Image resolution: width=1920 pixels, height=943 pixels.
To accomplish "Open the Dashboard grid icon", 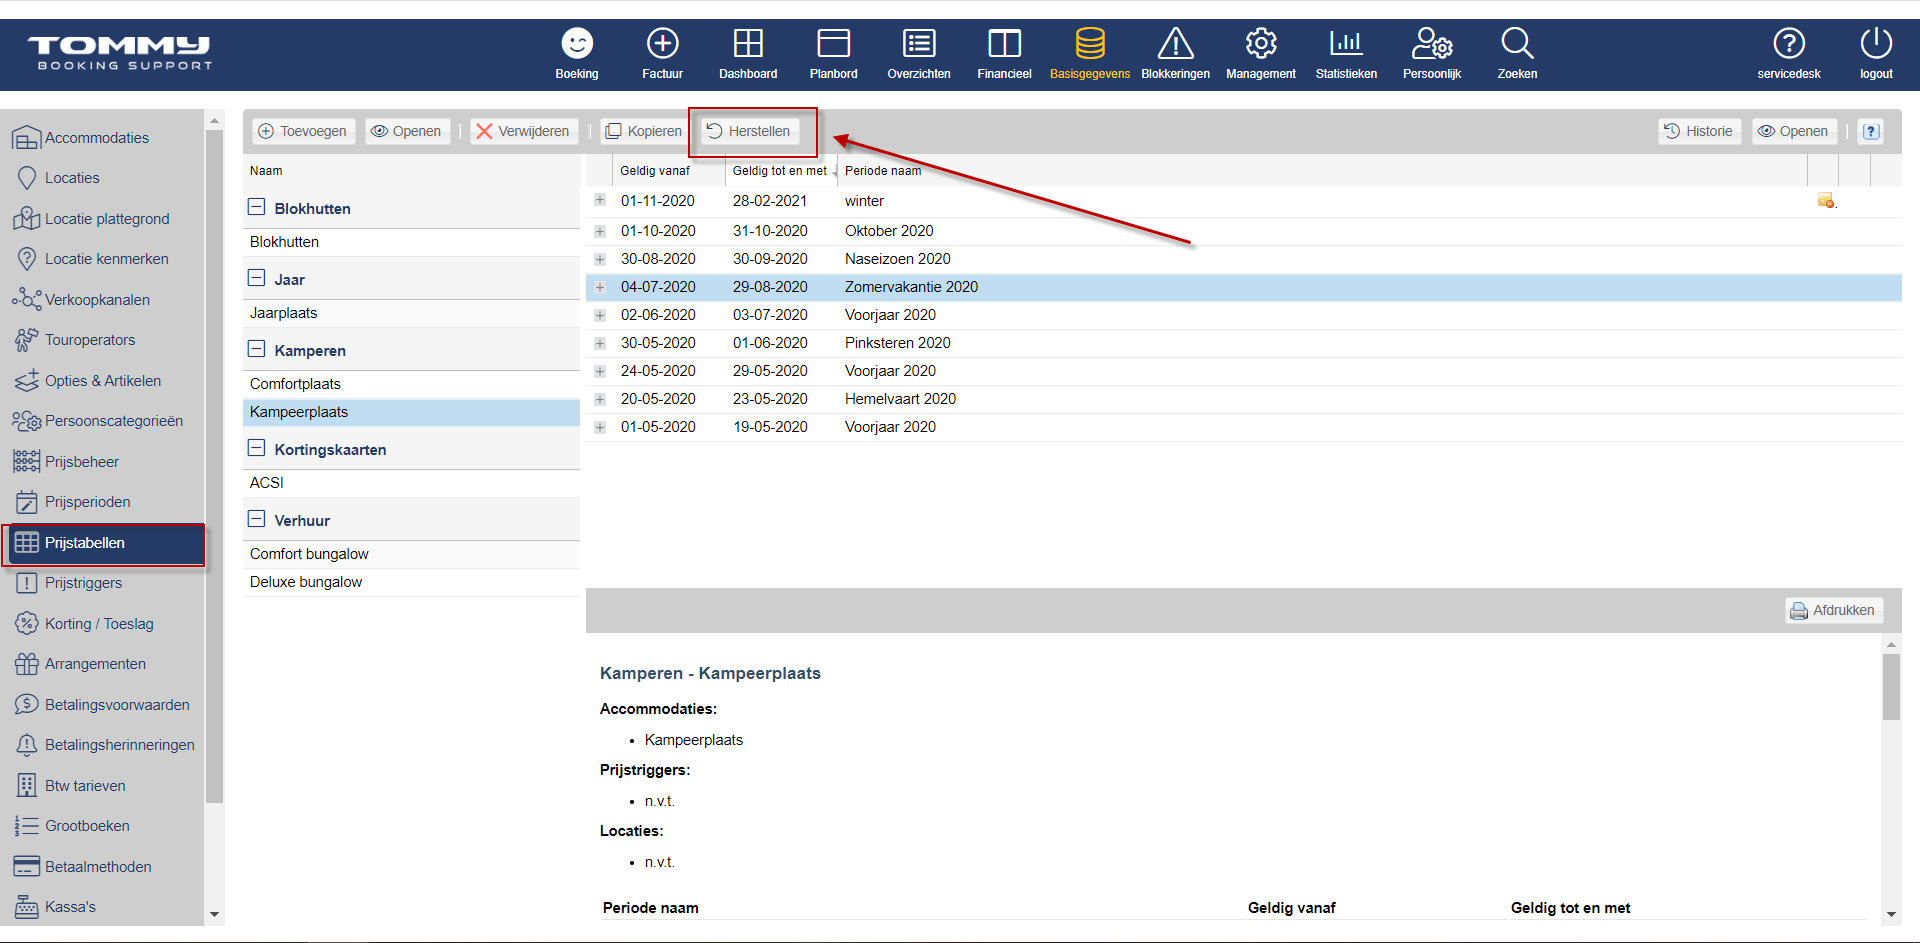I will (x=748, y=44).
